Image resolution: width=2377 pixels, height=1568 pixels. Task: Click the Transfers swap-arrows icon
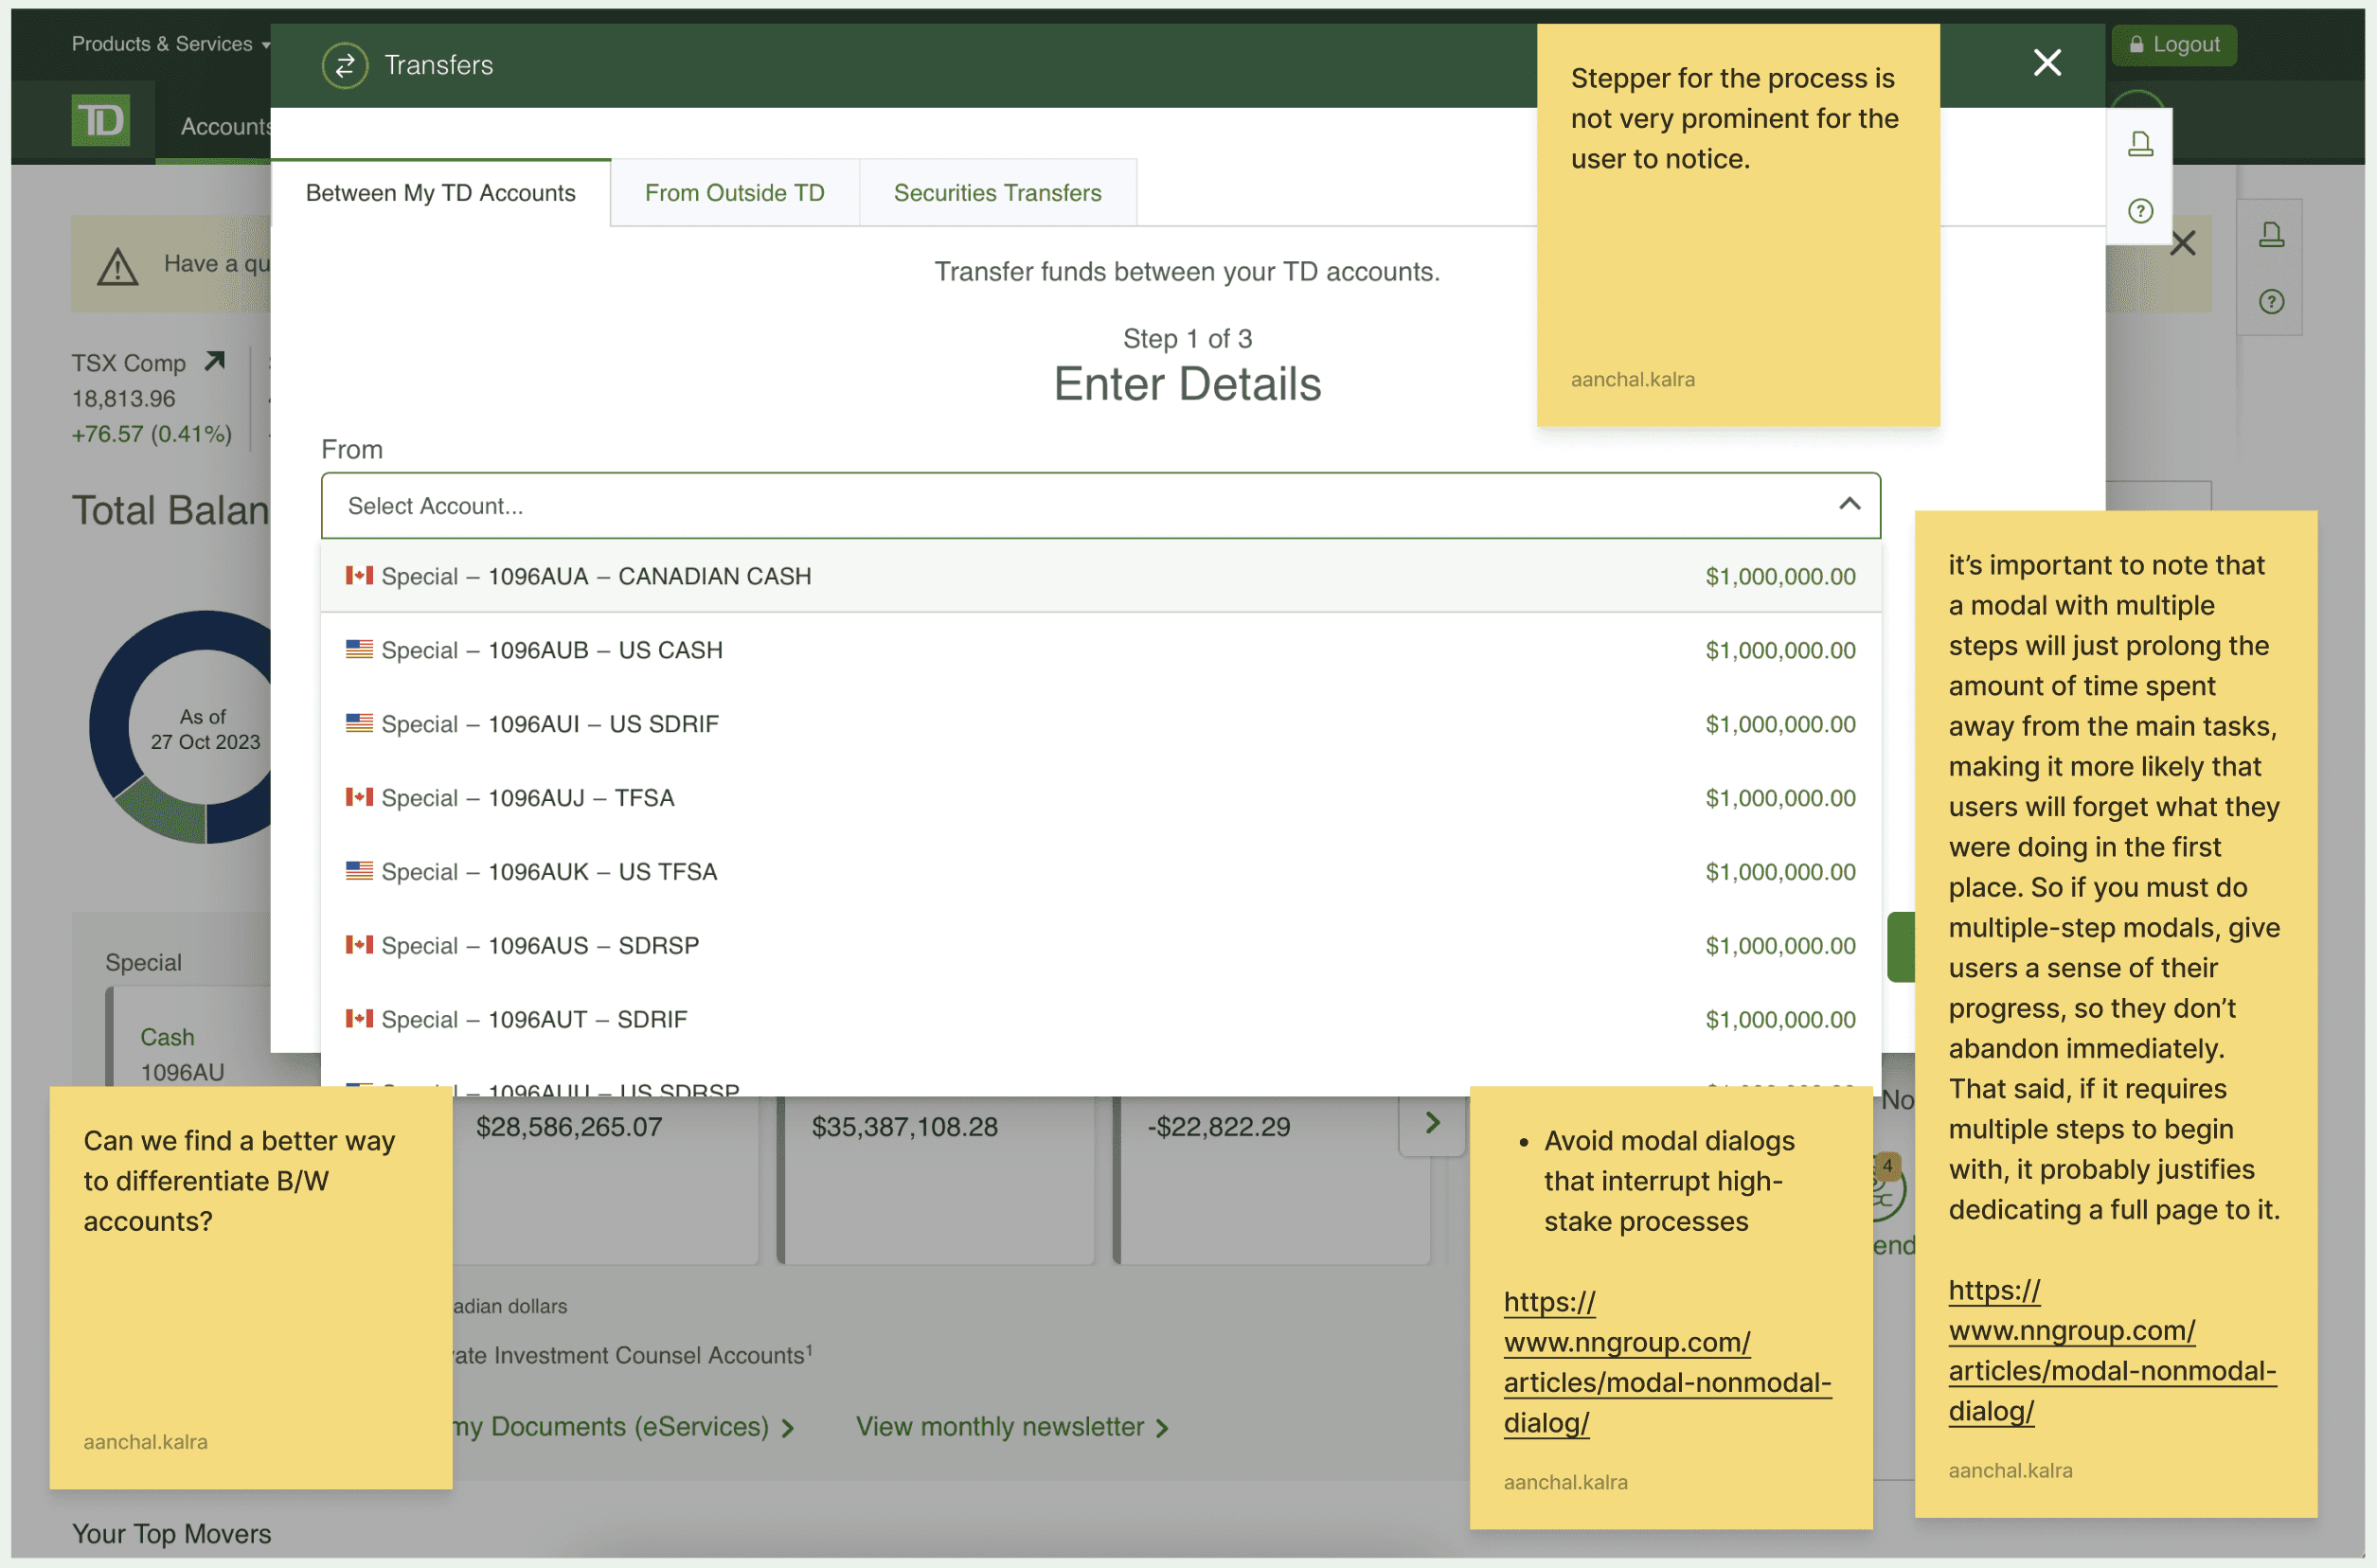[x=345, y=66]
